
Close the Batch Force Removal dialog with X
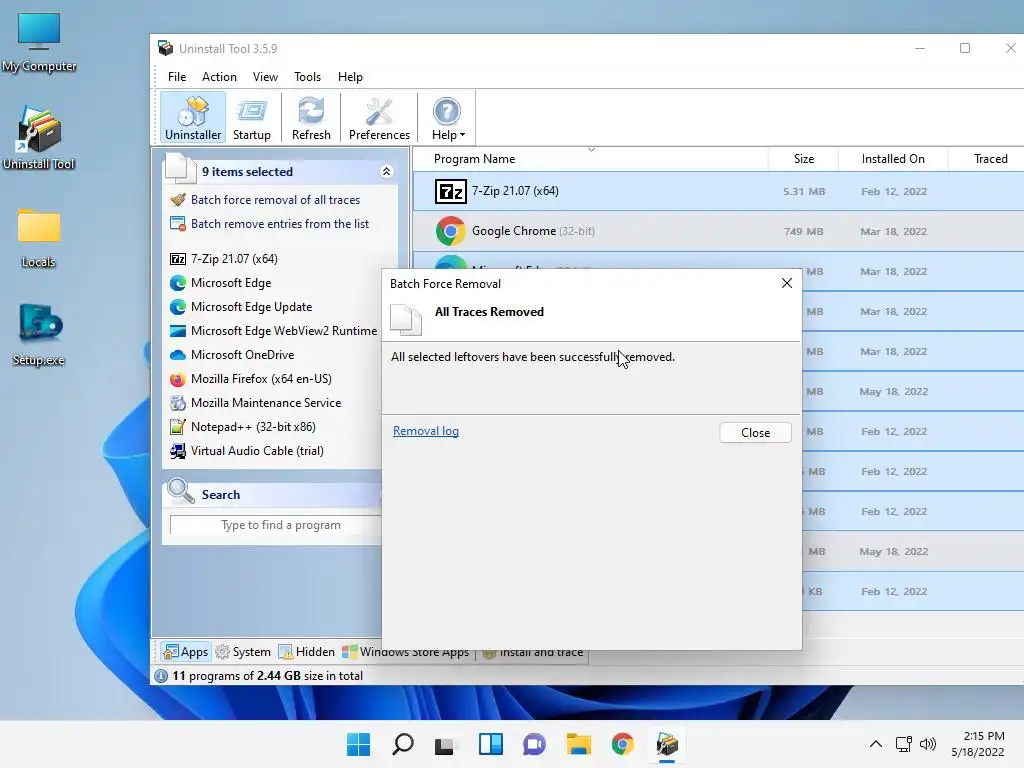pos(786,283)
